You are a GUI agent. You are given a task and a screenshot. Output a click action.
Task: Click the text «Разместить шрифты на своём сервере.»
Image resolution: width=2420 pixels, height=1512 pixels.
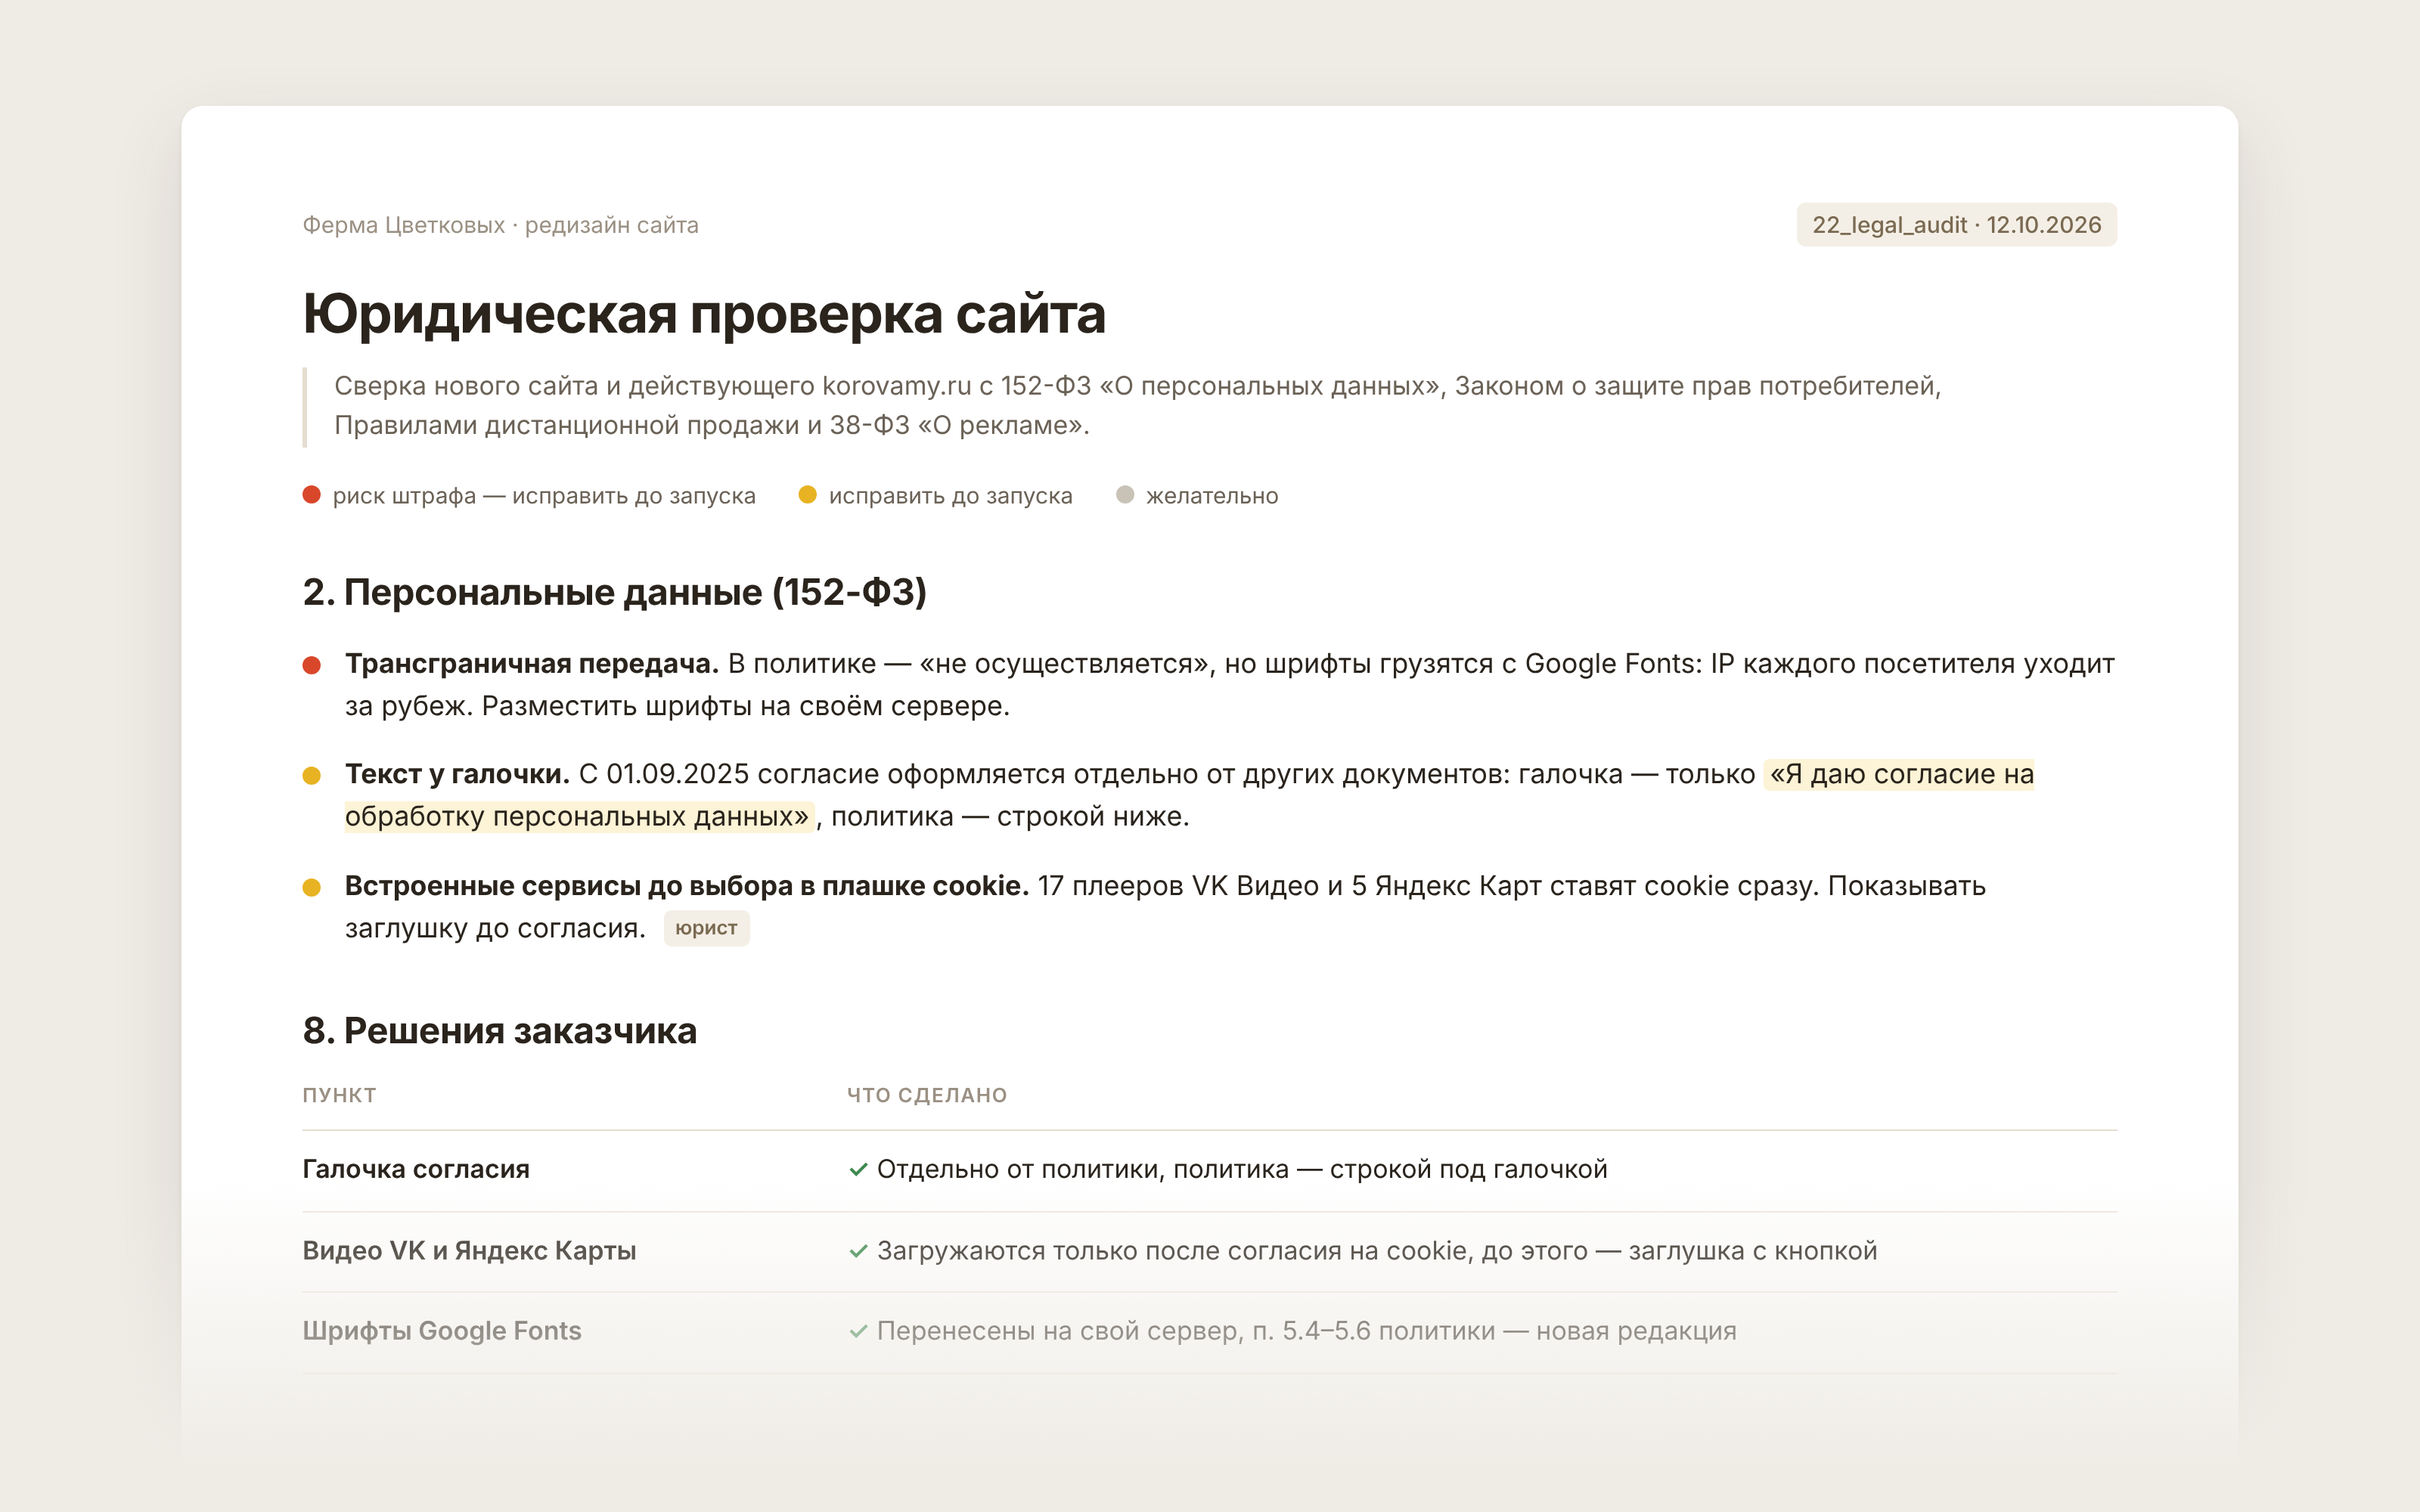click(746, 706)
